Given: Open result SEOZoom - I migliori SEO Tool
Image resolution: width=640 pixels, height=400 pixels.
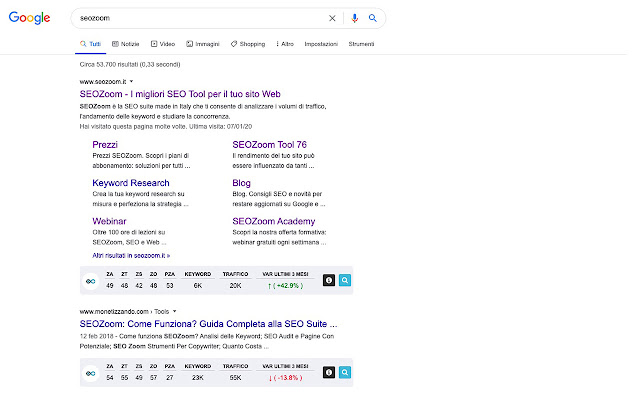Looking at the screenshot, I should click(180, 94).
